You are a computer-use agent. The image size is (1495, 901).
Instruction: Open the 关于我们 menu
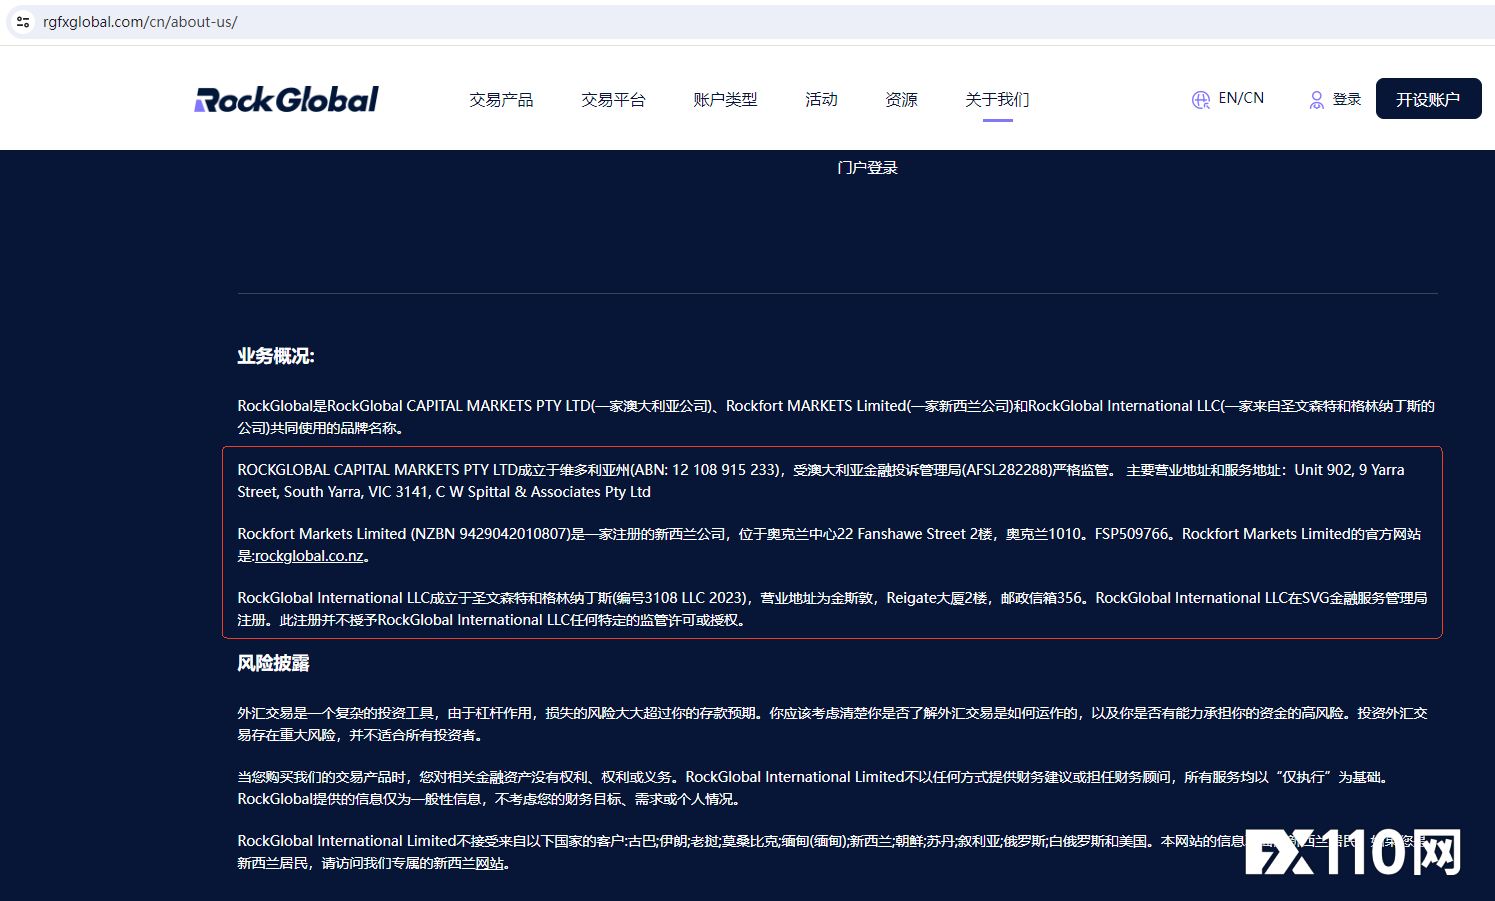997,100
